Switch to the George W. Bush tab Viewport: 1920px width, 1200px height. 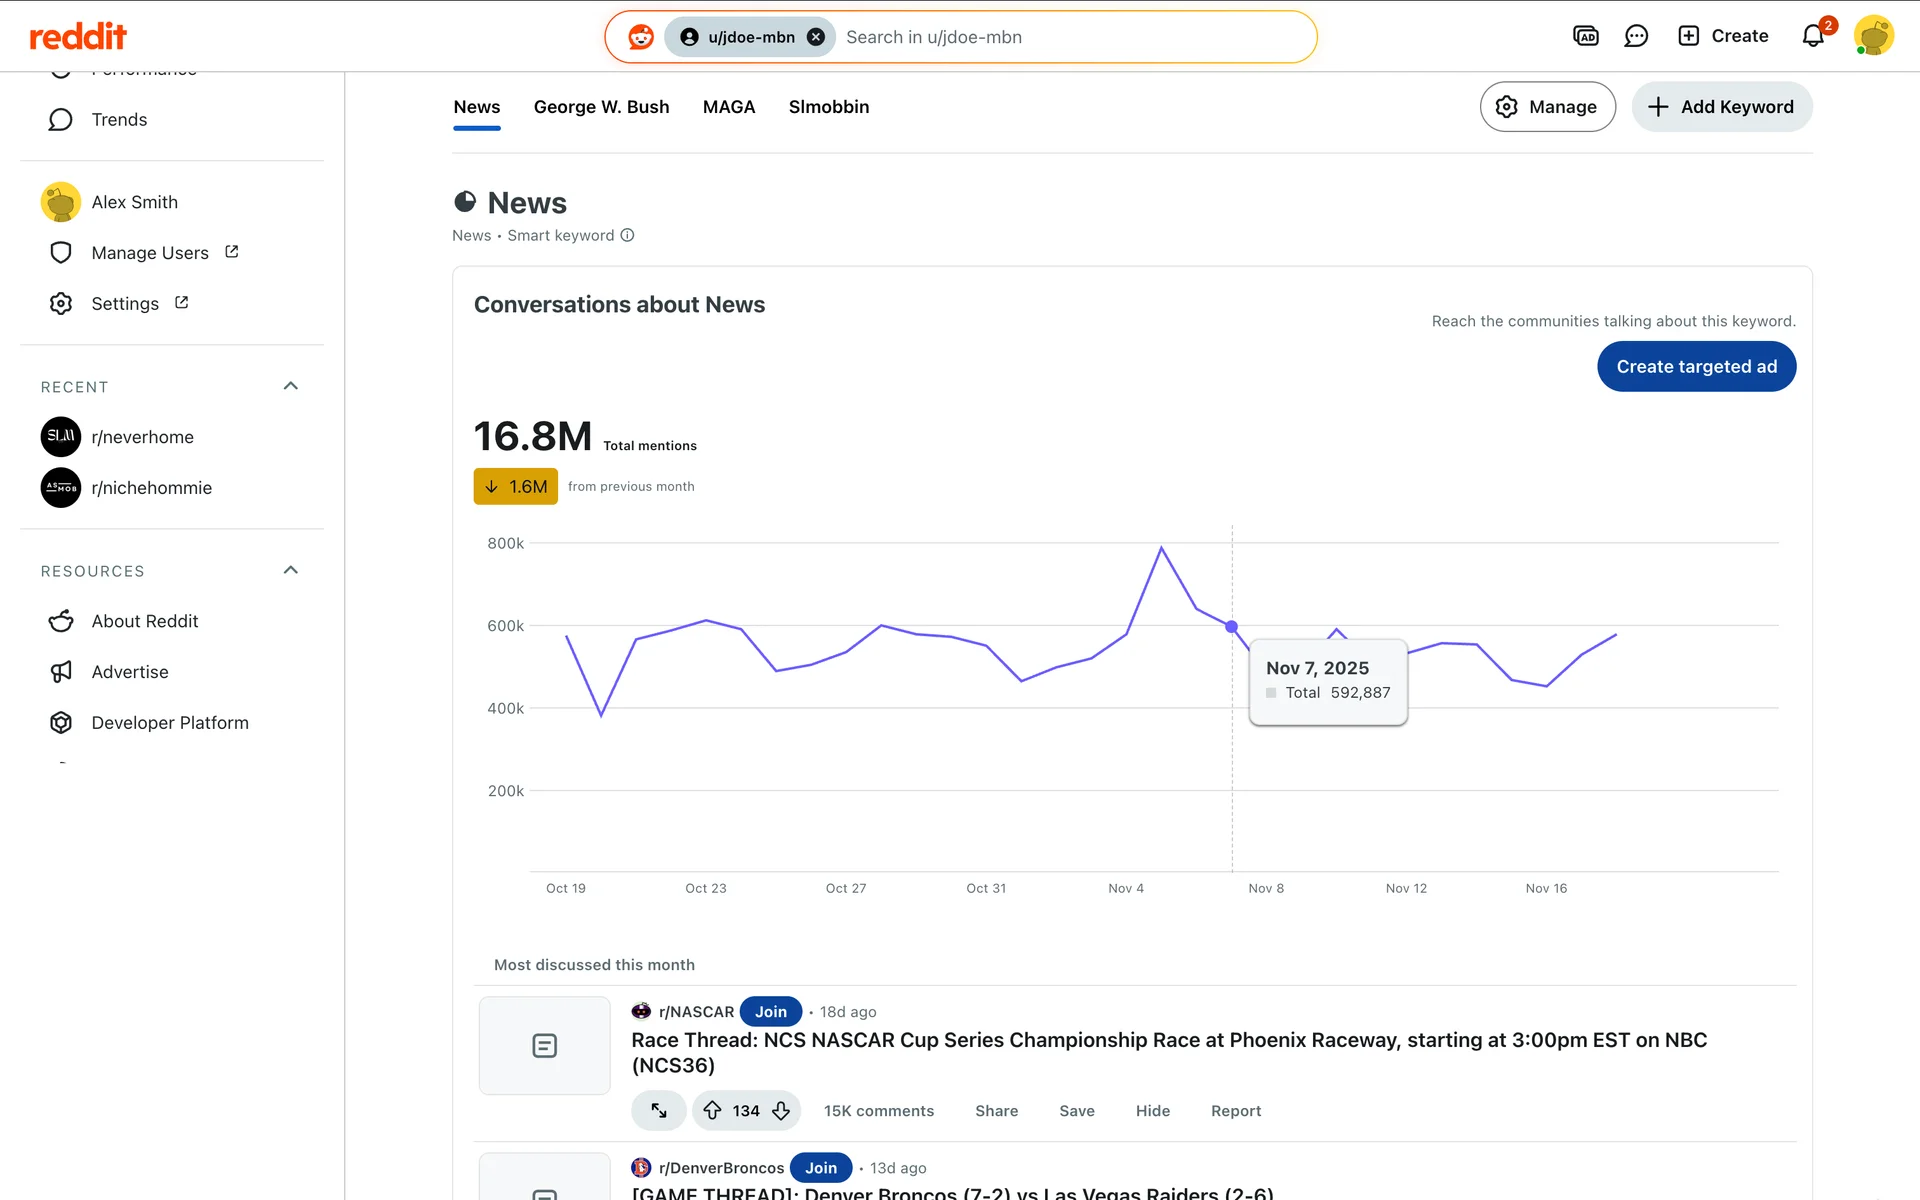(x=601, y=107)
